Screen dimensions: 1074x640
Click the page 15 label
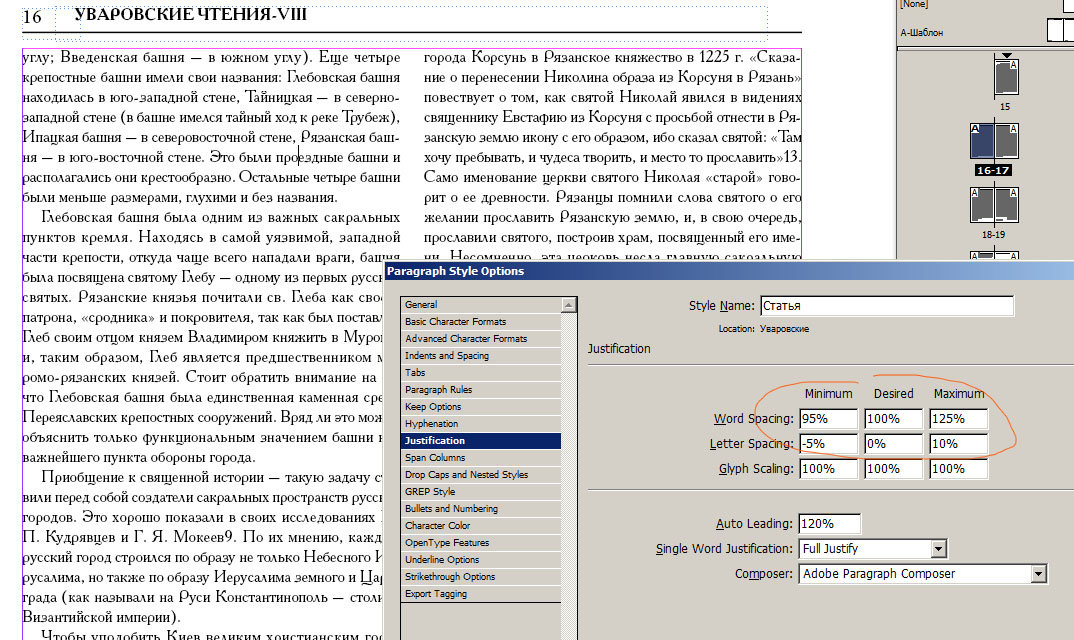coord(1005,107)
